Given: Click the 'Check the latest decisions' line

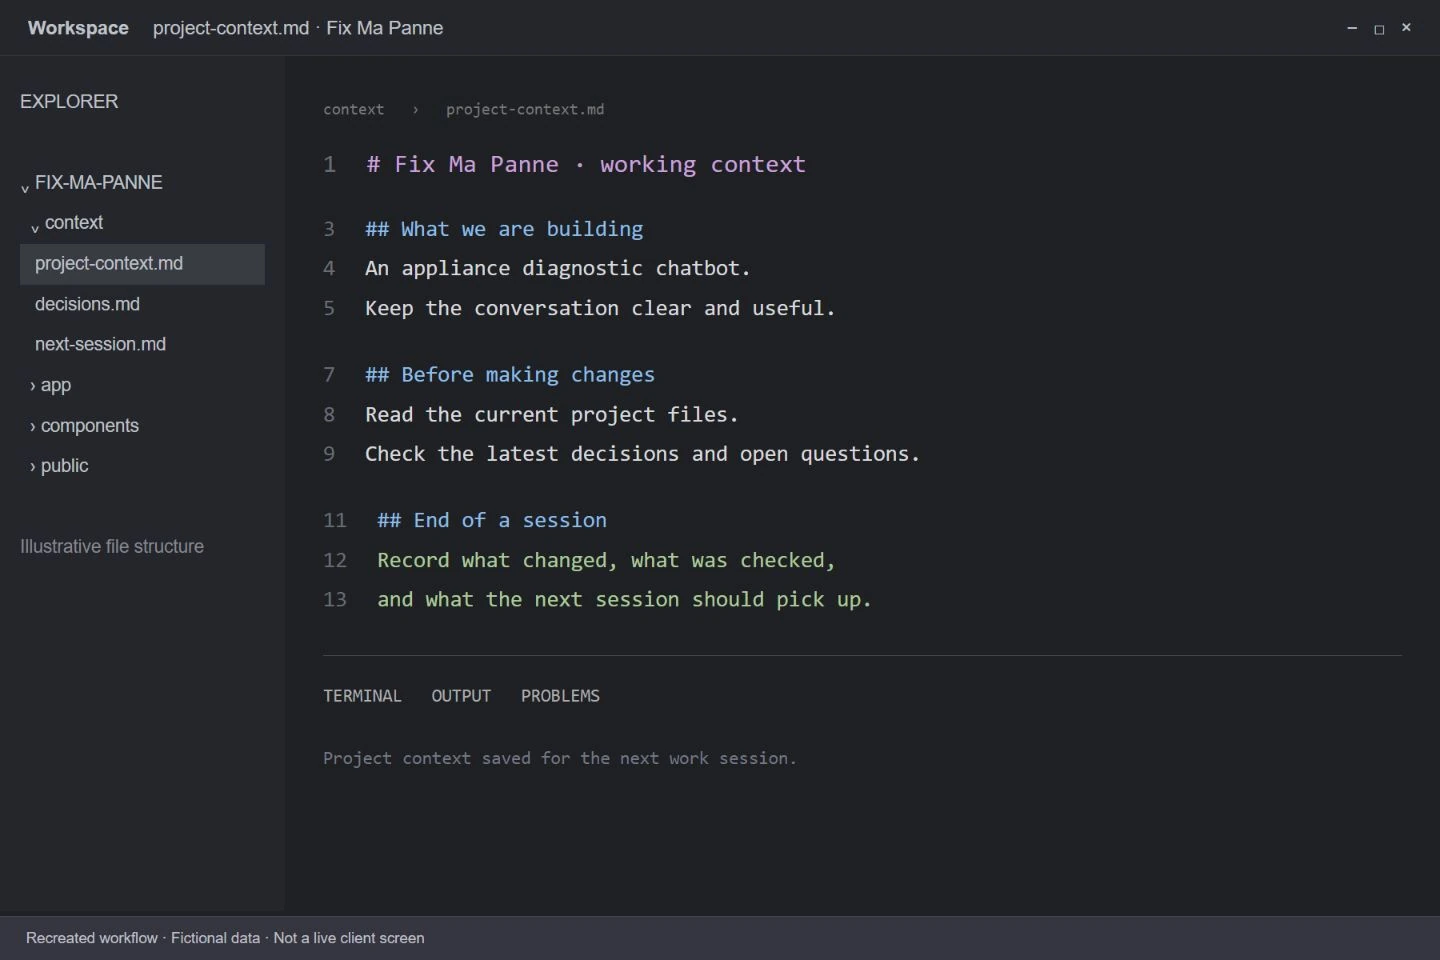Looking at the screenshot, I should pyautogui.click(x=642, y=454).
